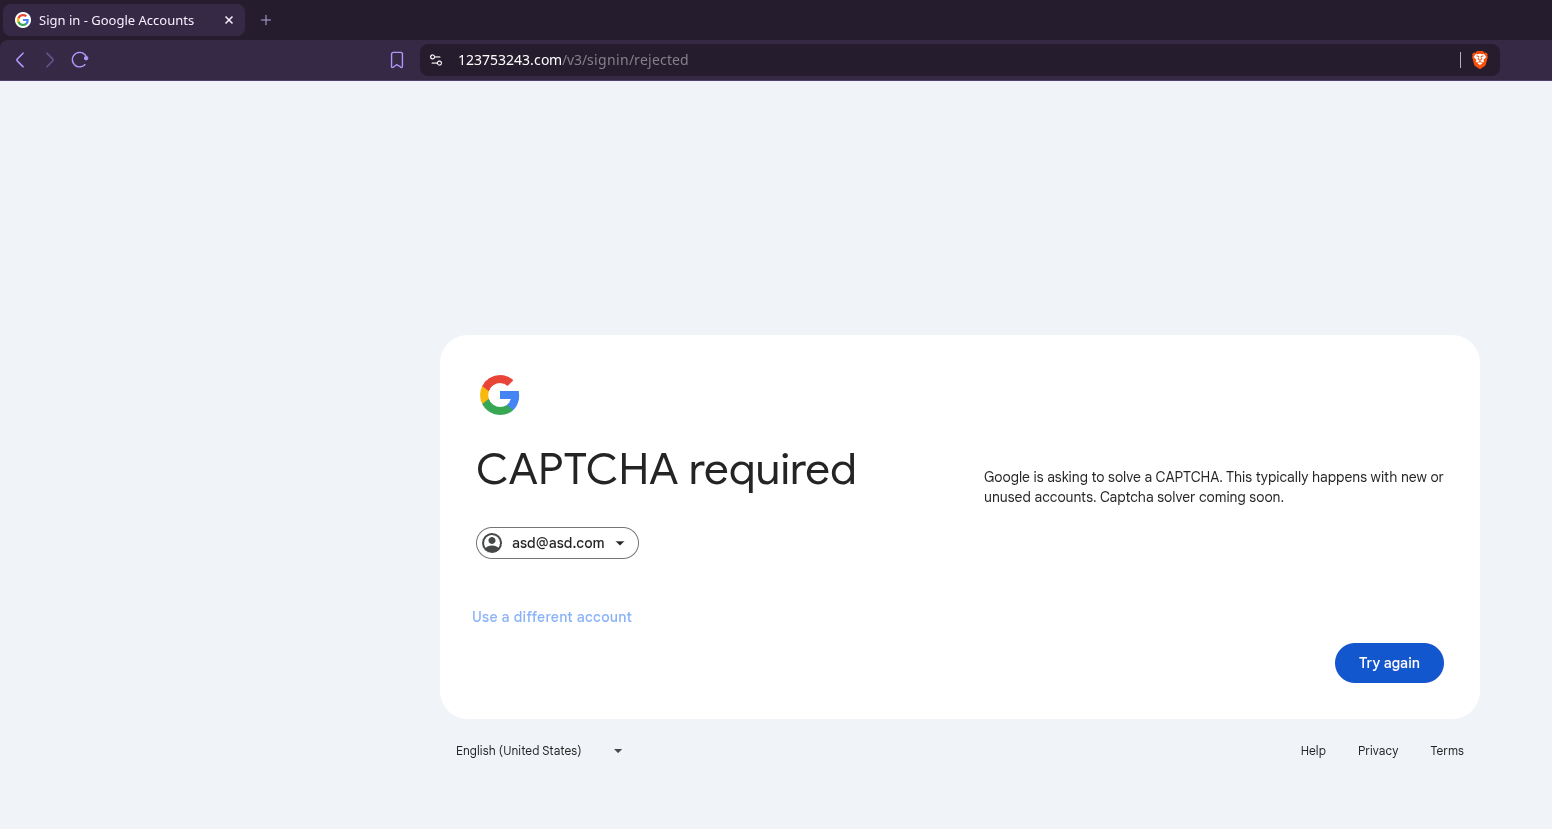This screenshot has width=1552, height=829.
Task: Open the Brave Shields lion icon
Action: [1480, 60]
